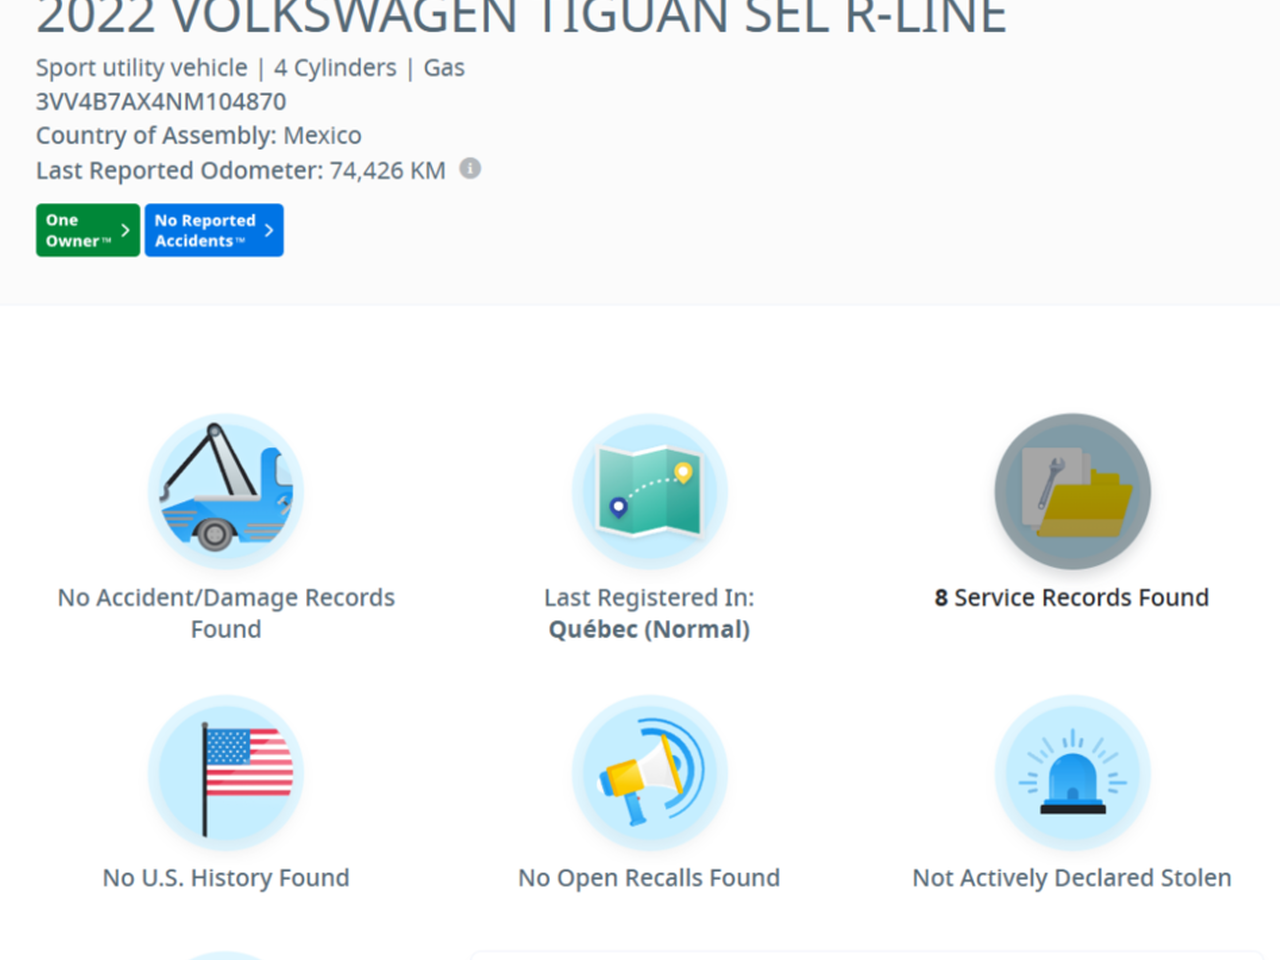The image size is (1280, 960).
Task: Open the No Open Recalls Found label
Action: (649, 878)
